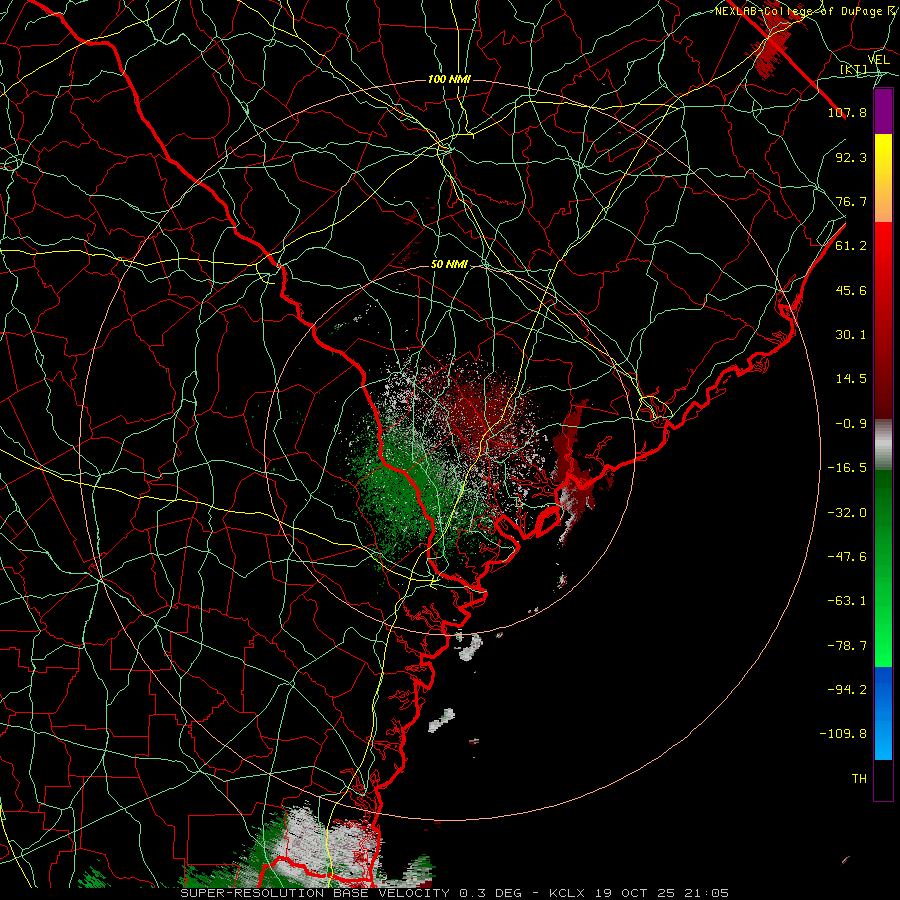Click the -63.1 legend value
900x900 pixels.
pyautogui.click(x=847, y=601)
